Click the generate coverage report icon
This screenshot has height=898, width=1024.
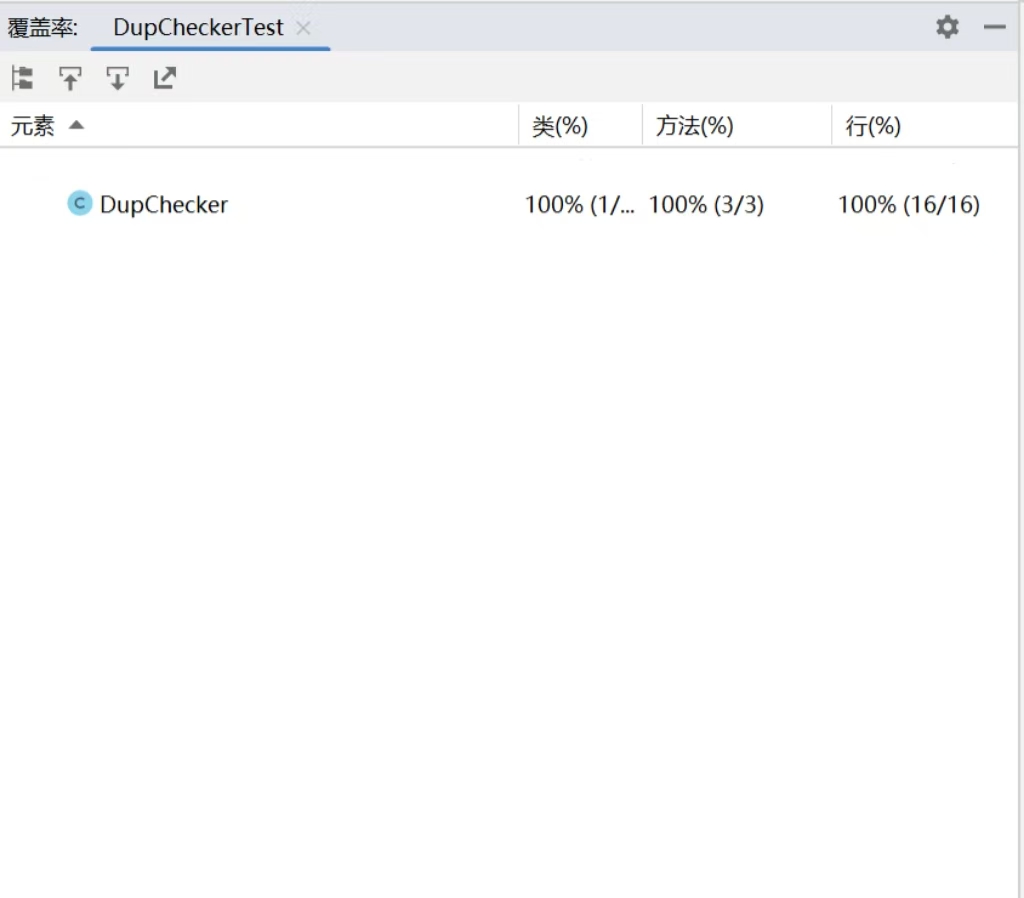[165, 78]
